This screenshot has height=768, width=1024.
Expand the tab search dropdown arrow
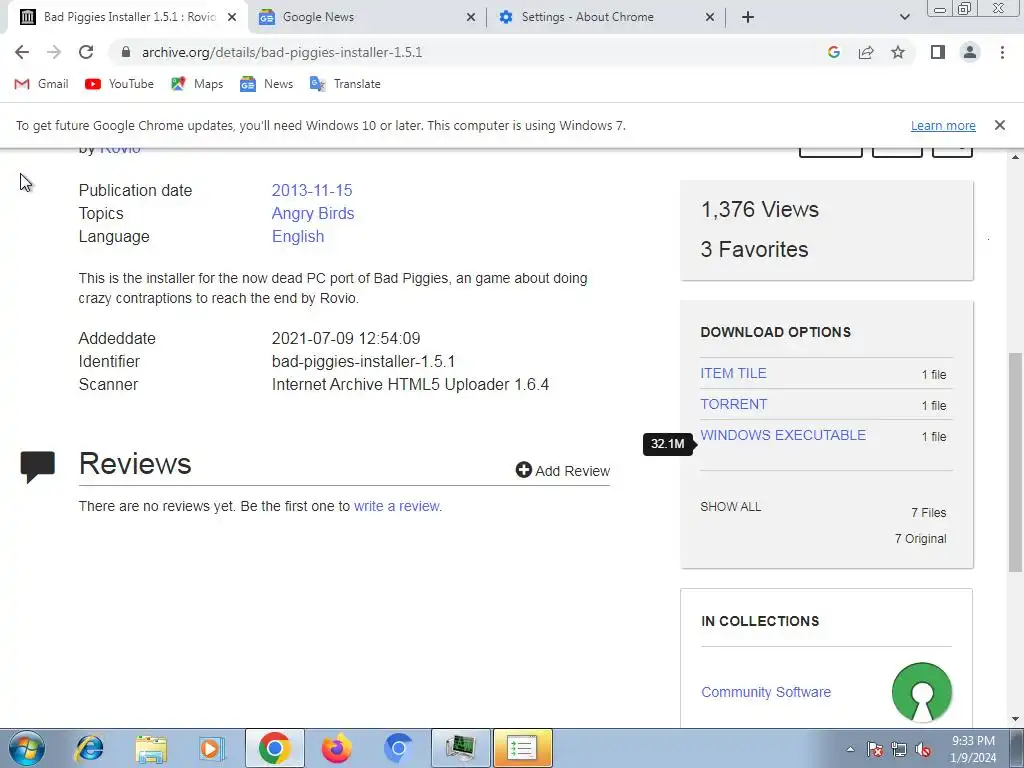click(904, 17)
